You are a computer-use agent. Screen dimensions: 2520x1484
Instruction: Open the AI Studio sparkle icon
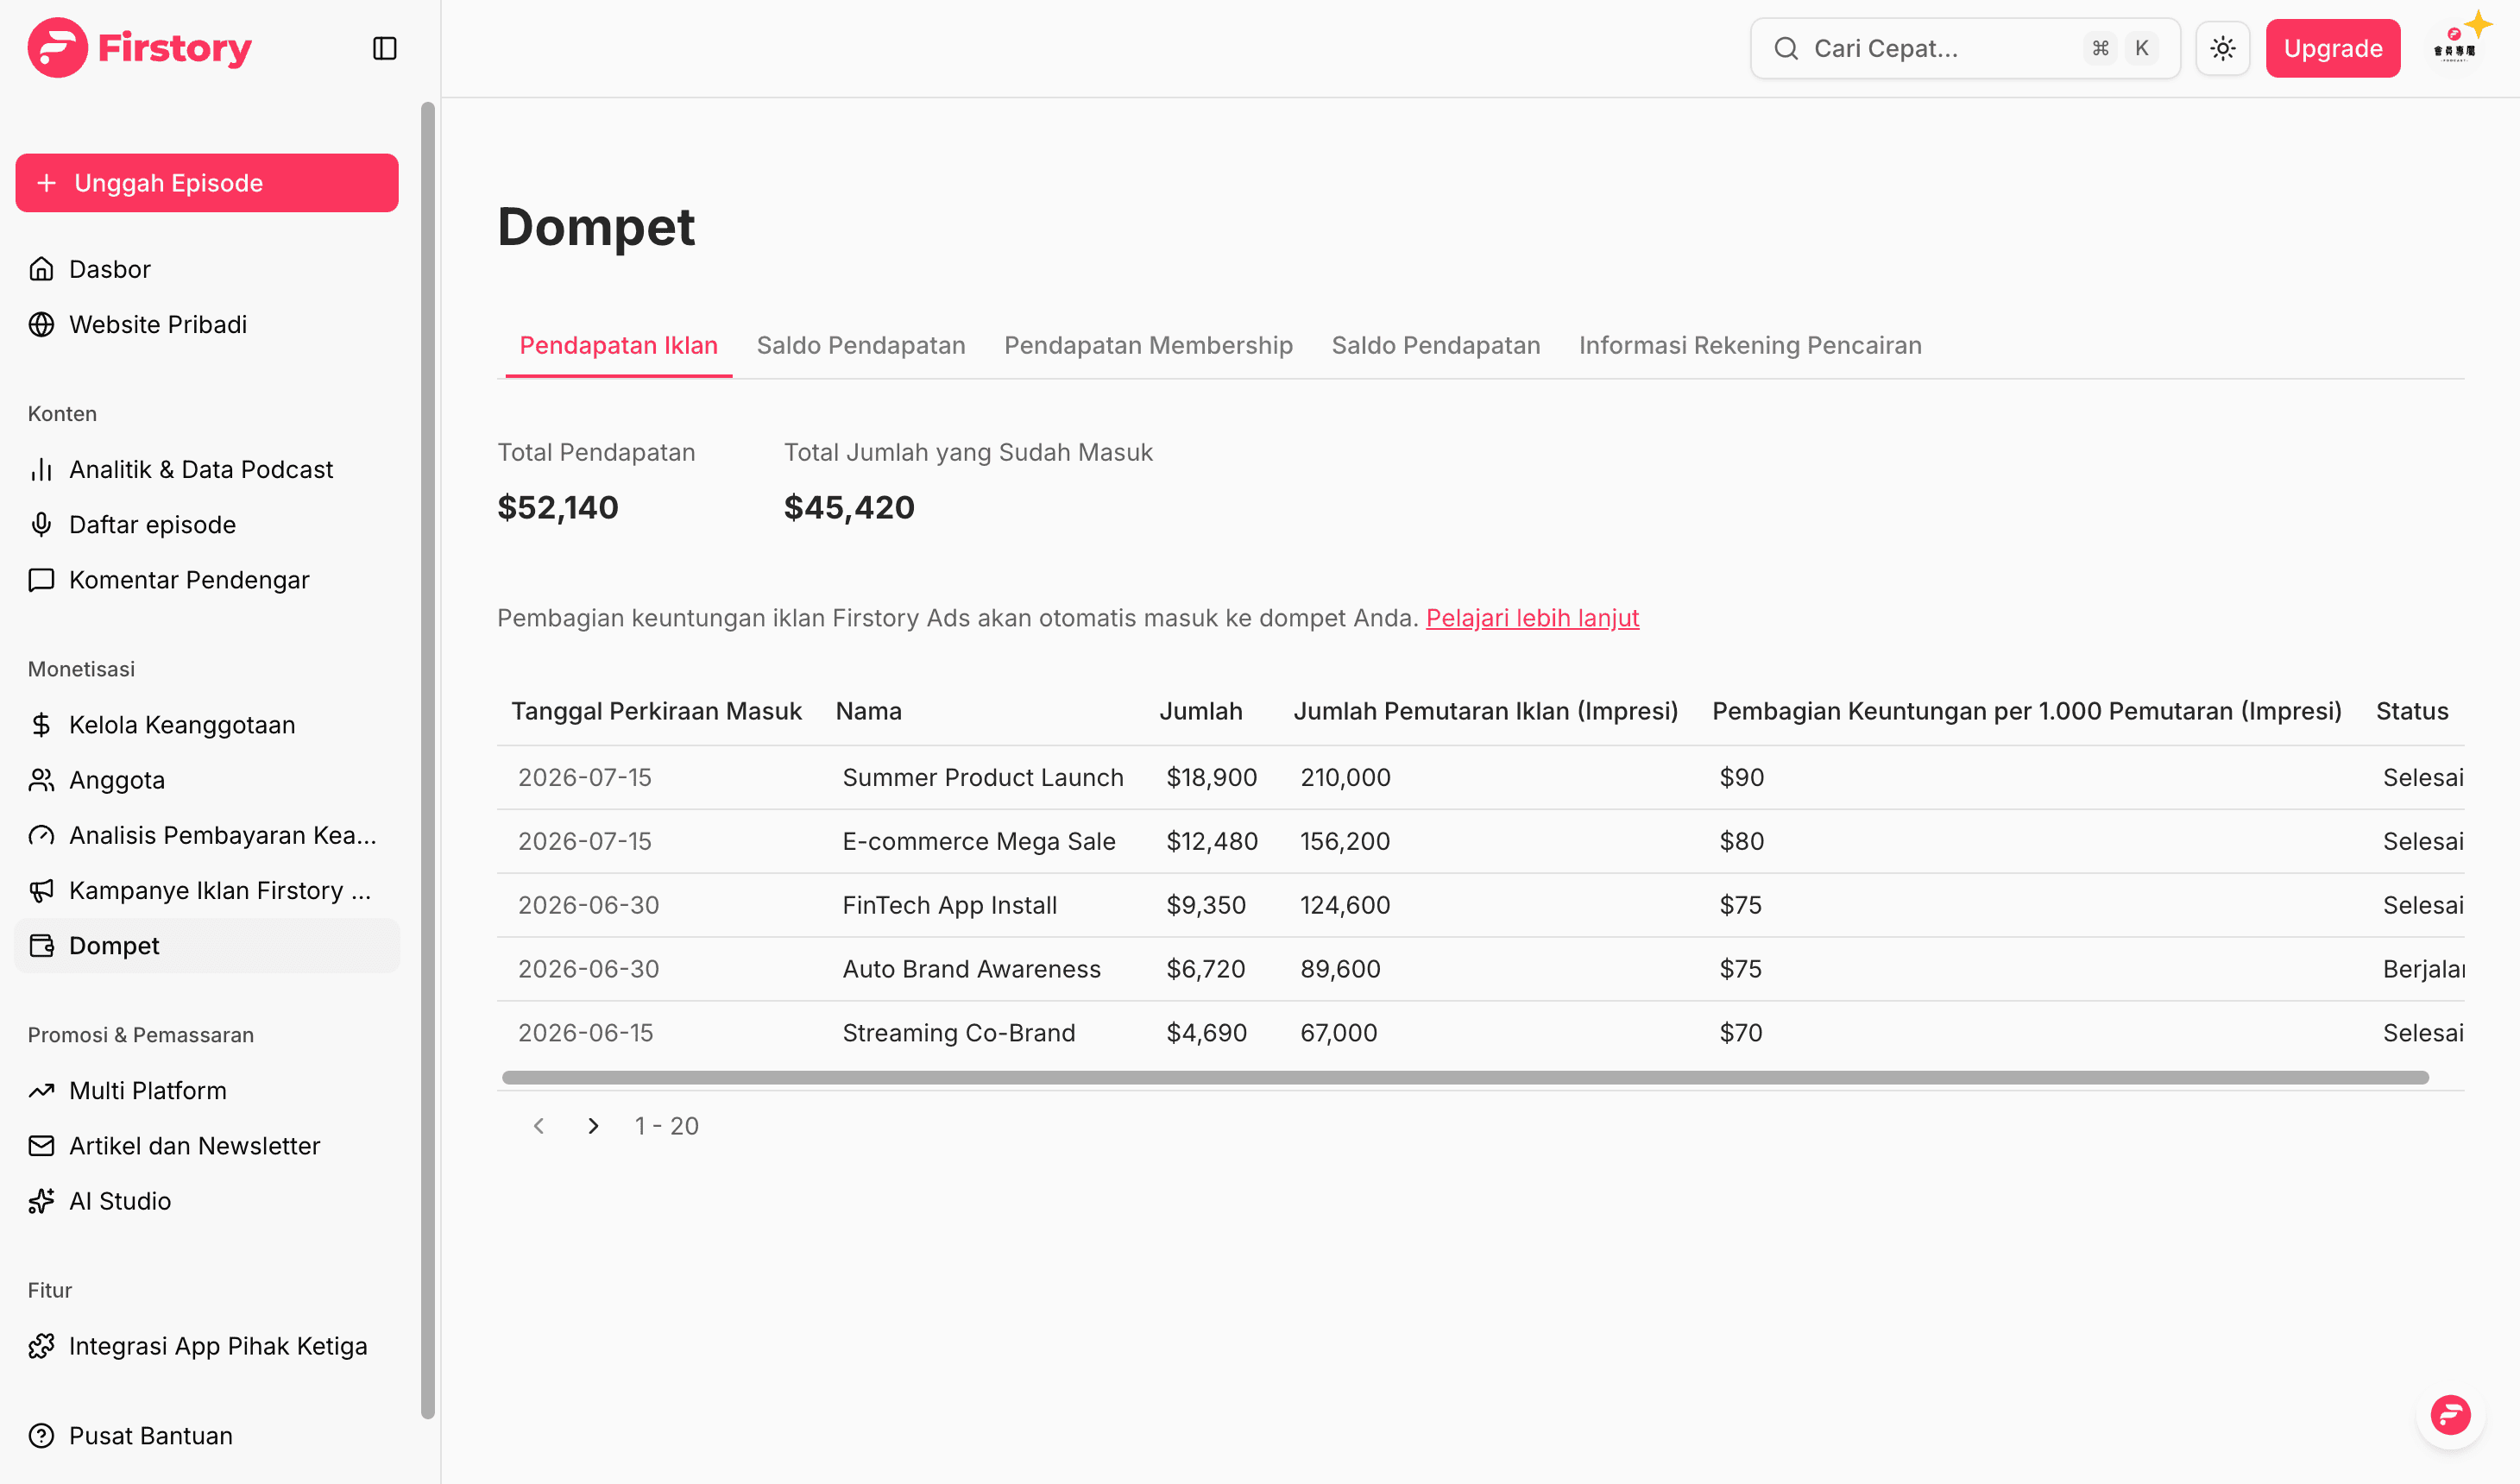point(41,1200)
